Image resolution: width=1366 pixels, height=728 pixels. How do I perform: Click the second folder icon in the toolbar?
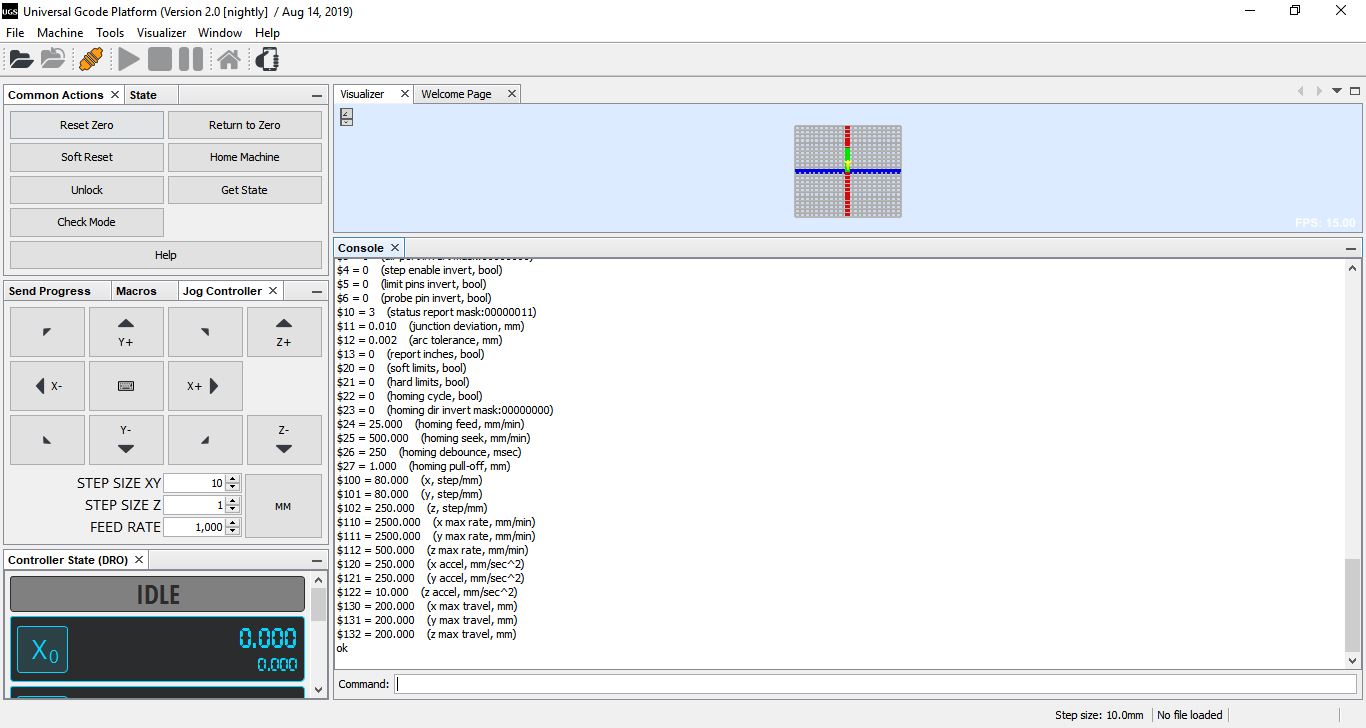tap(53, 60)
